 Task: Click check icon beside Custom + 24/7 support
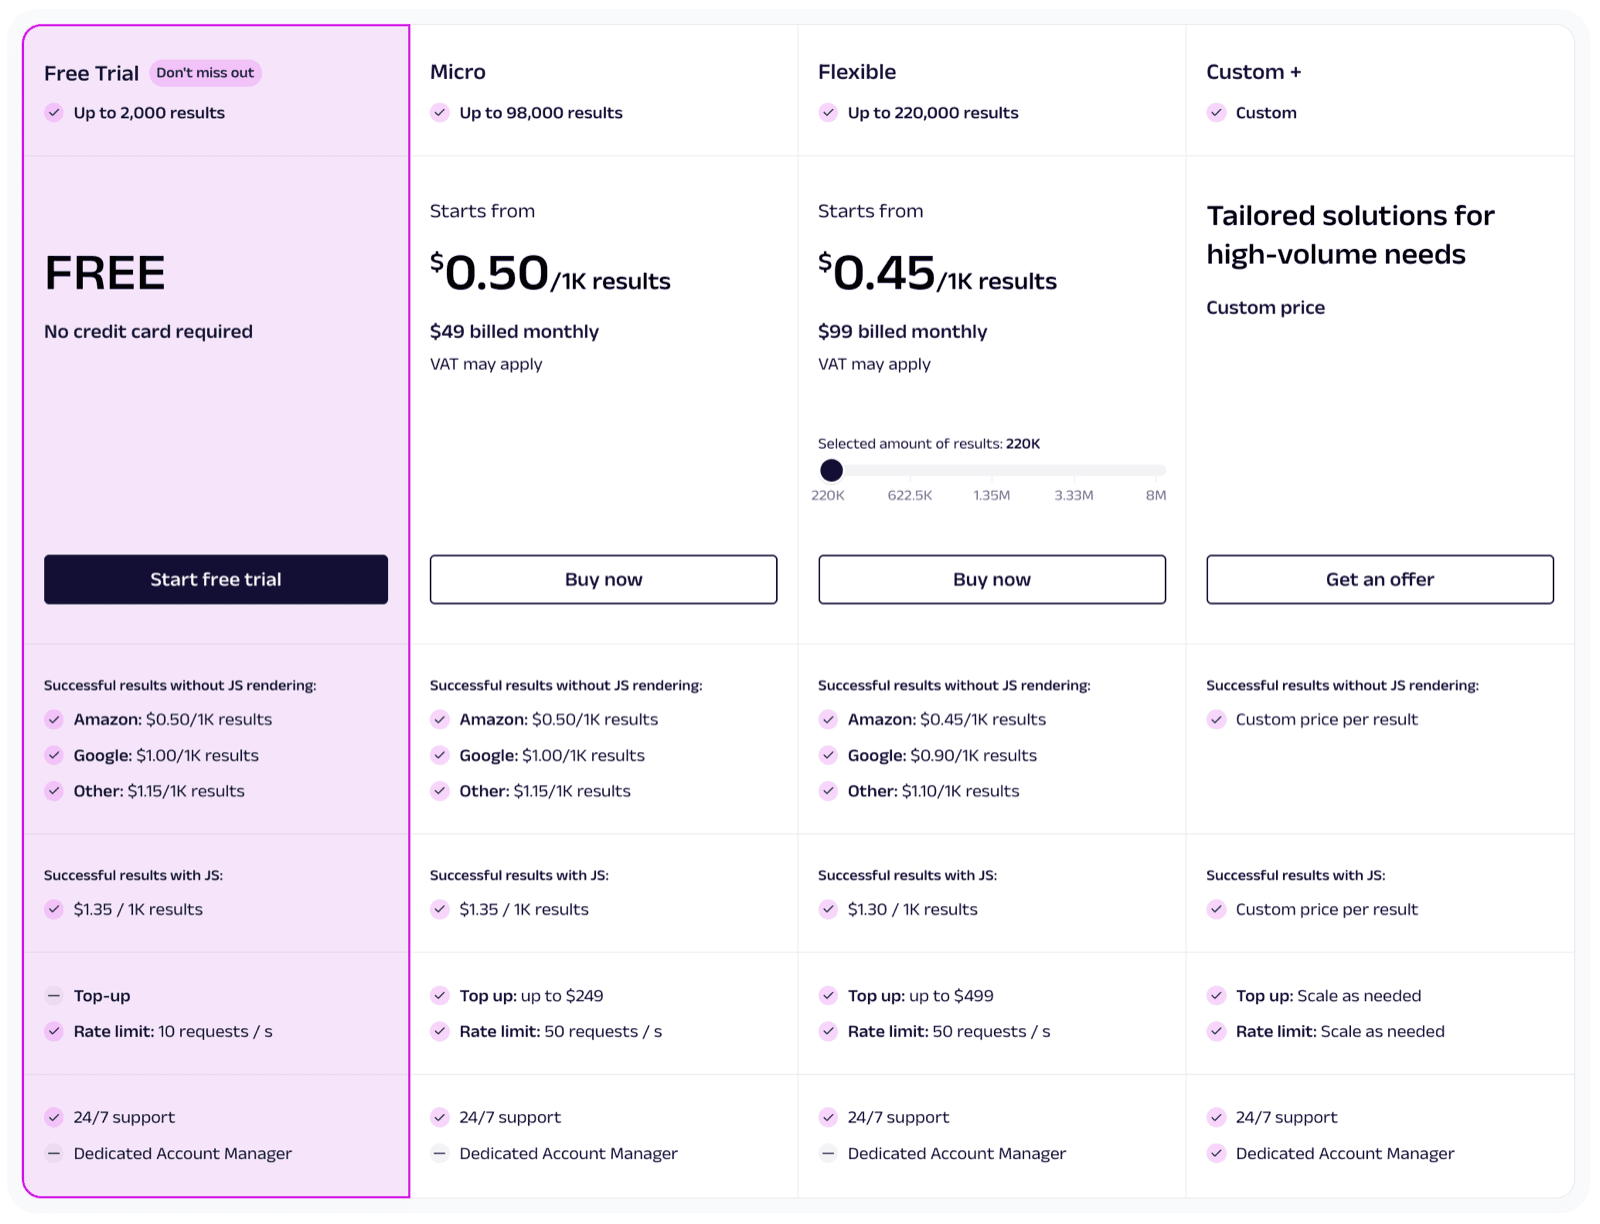(1216, 1117)
